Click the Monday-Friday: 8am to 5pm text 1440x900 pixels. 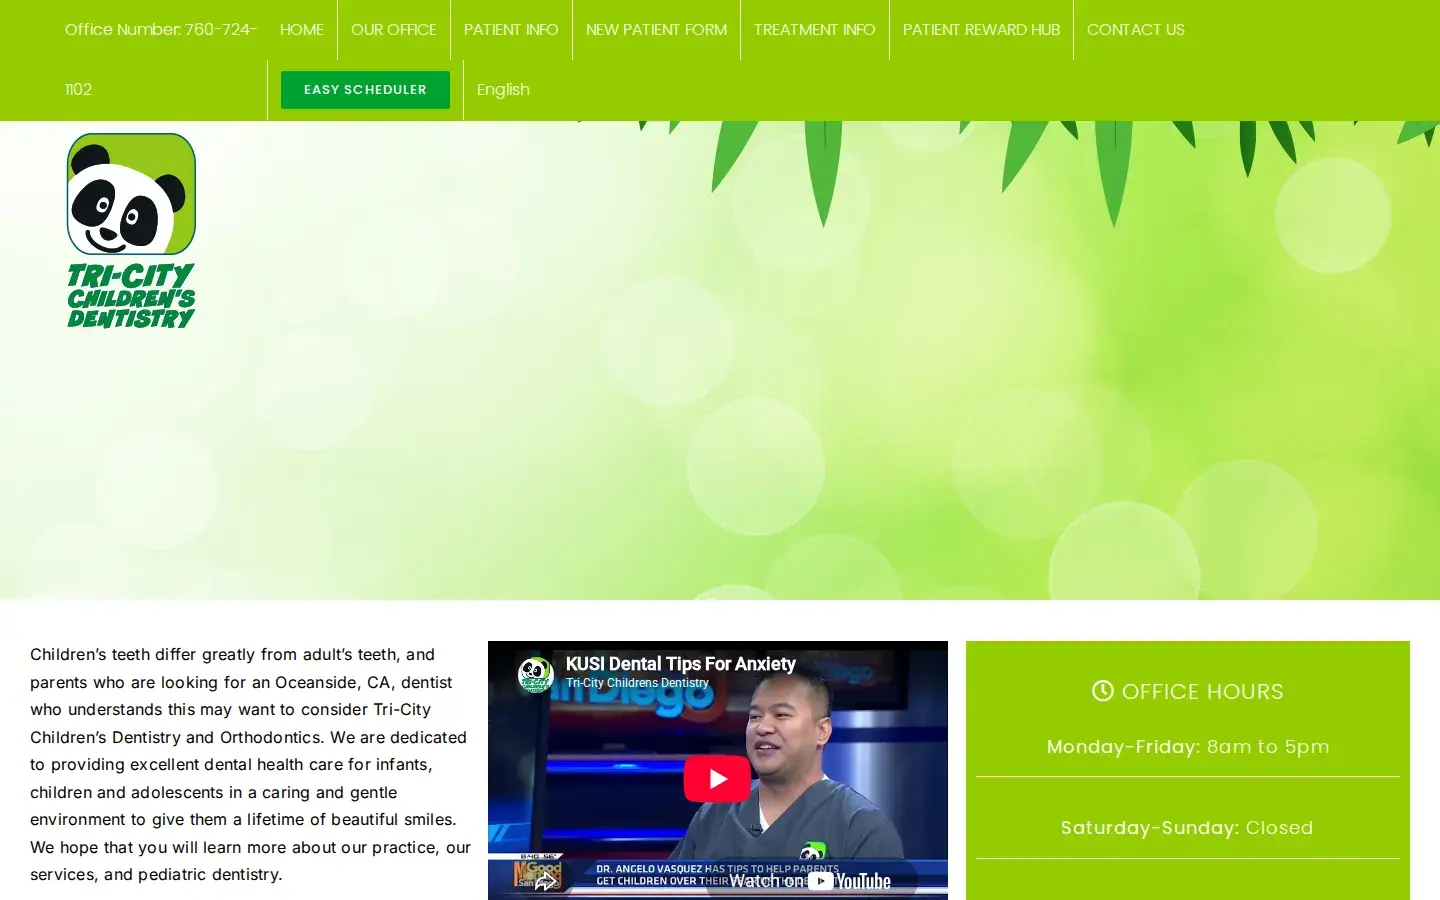click(1188, 747)
